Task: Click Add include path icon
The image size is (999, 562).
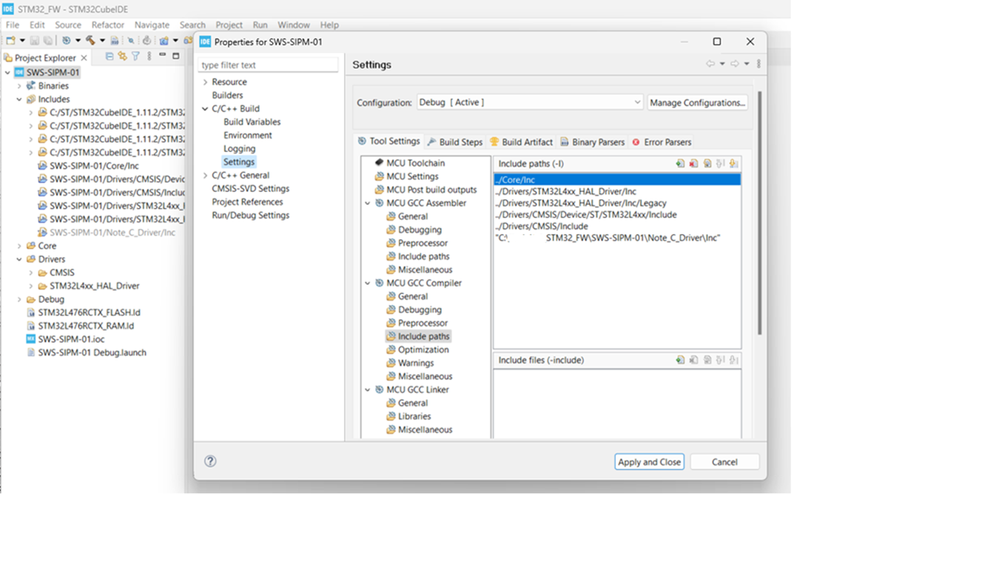Action: point(680,164)
